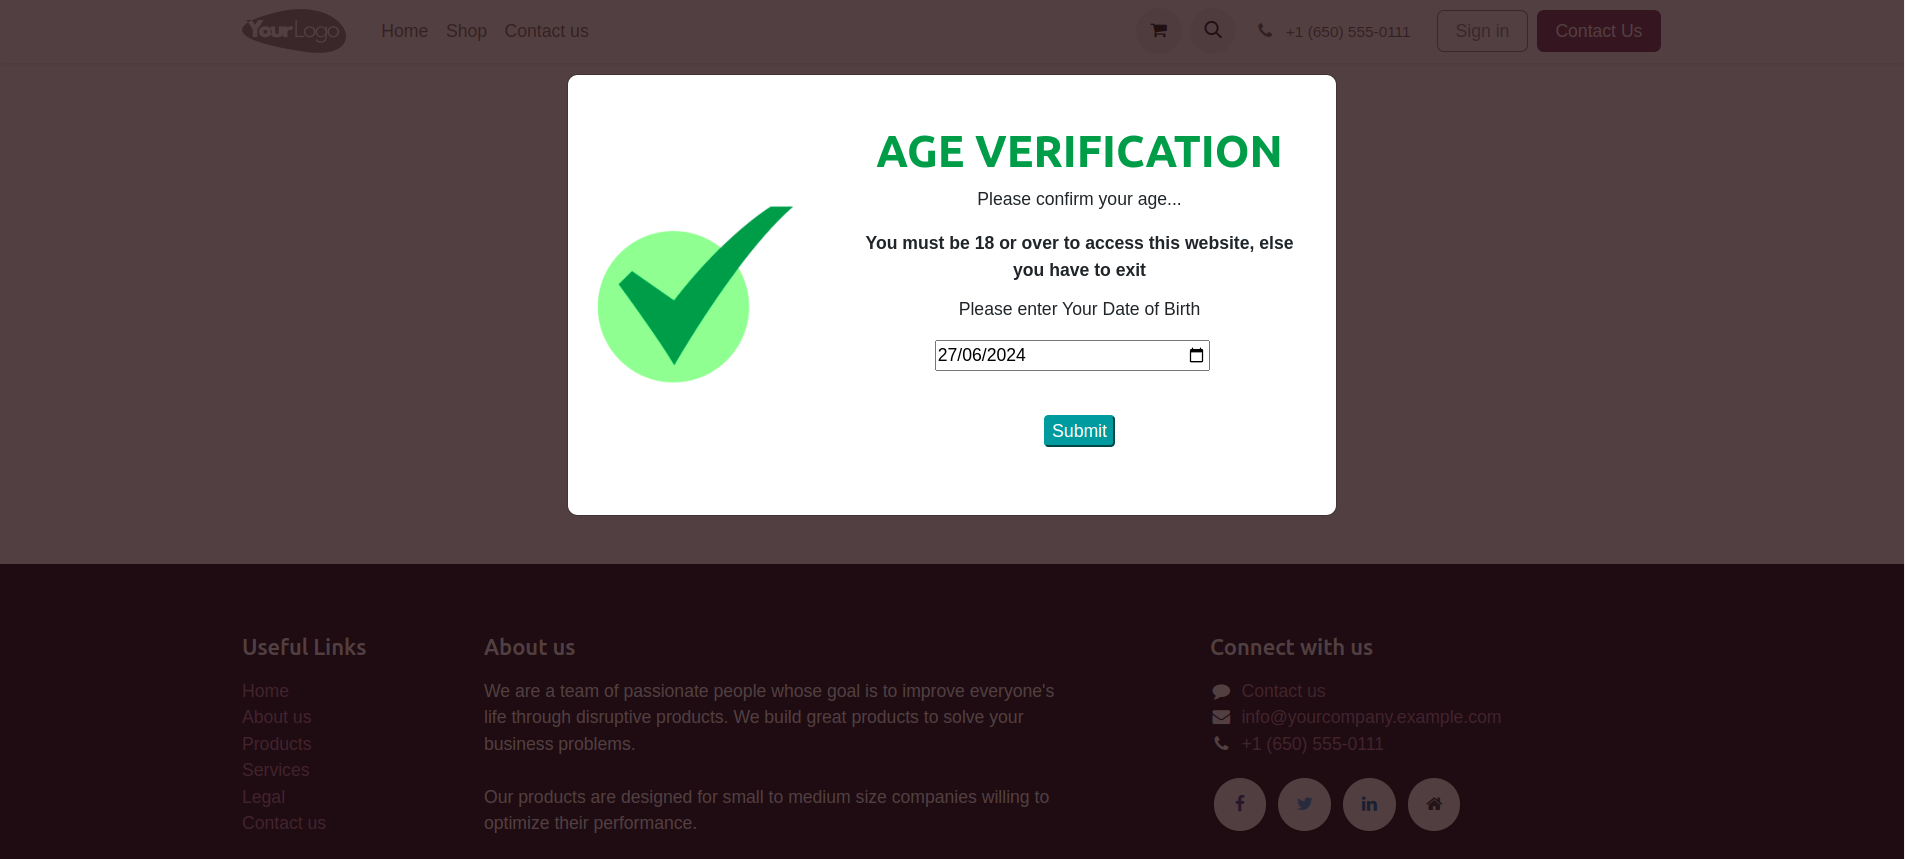Select Contact us in the top navigation

(x=546, y=31)
